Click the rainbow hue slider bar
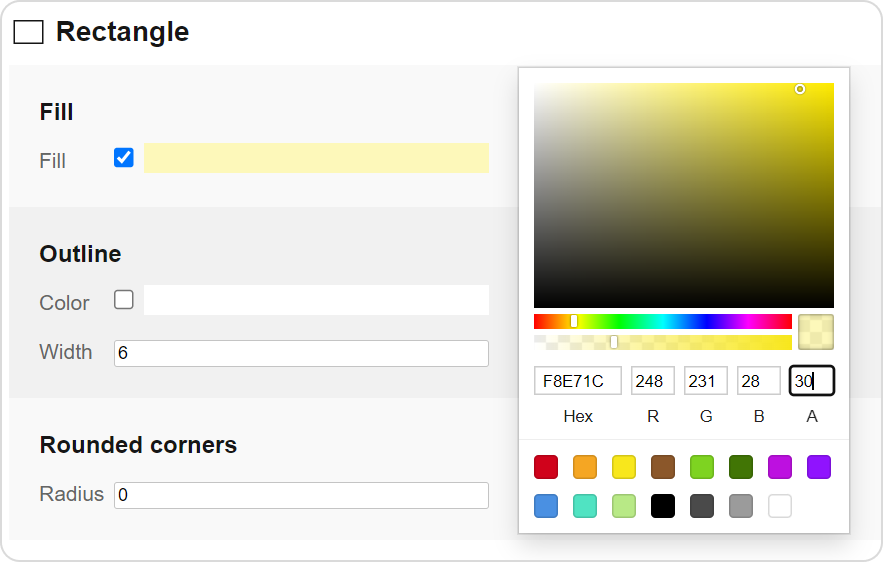Viewport: 883px width, 562px height. pyautogui.click(x=662, y=321)
